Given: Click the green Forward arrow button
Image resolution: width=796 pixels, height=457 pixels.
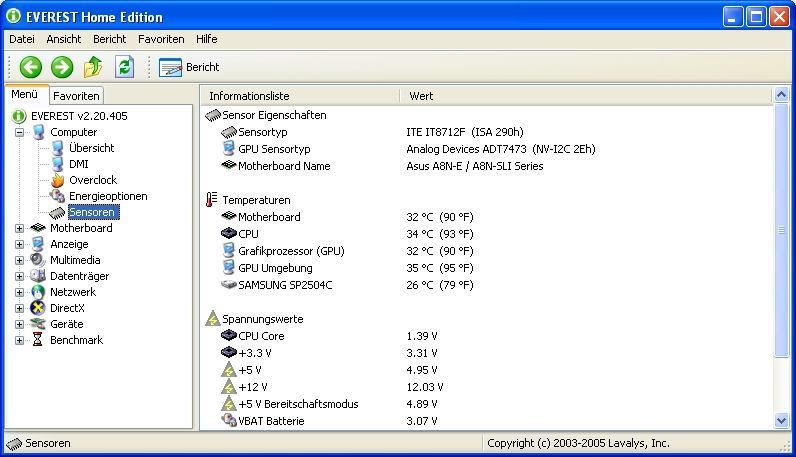Looking at the screenshot, I should click(62, 67).
